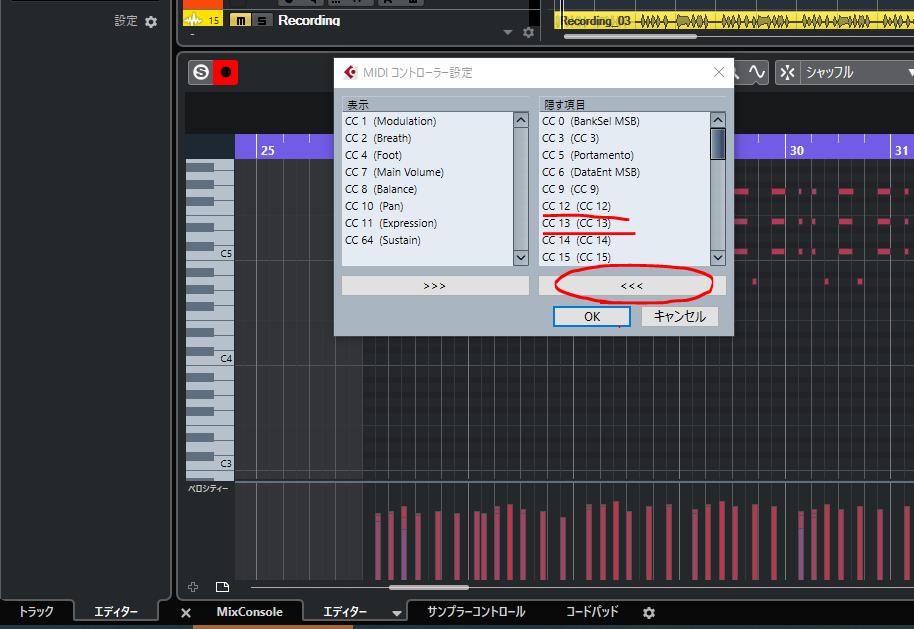Click the C3 piano key
The image size is (914, 629).
[x=224, y=464]
